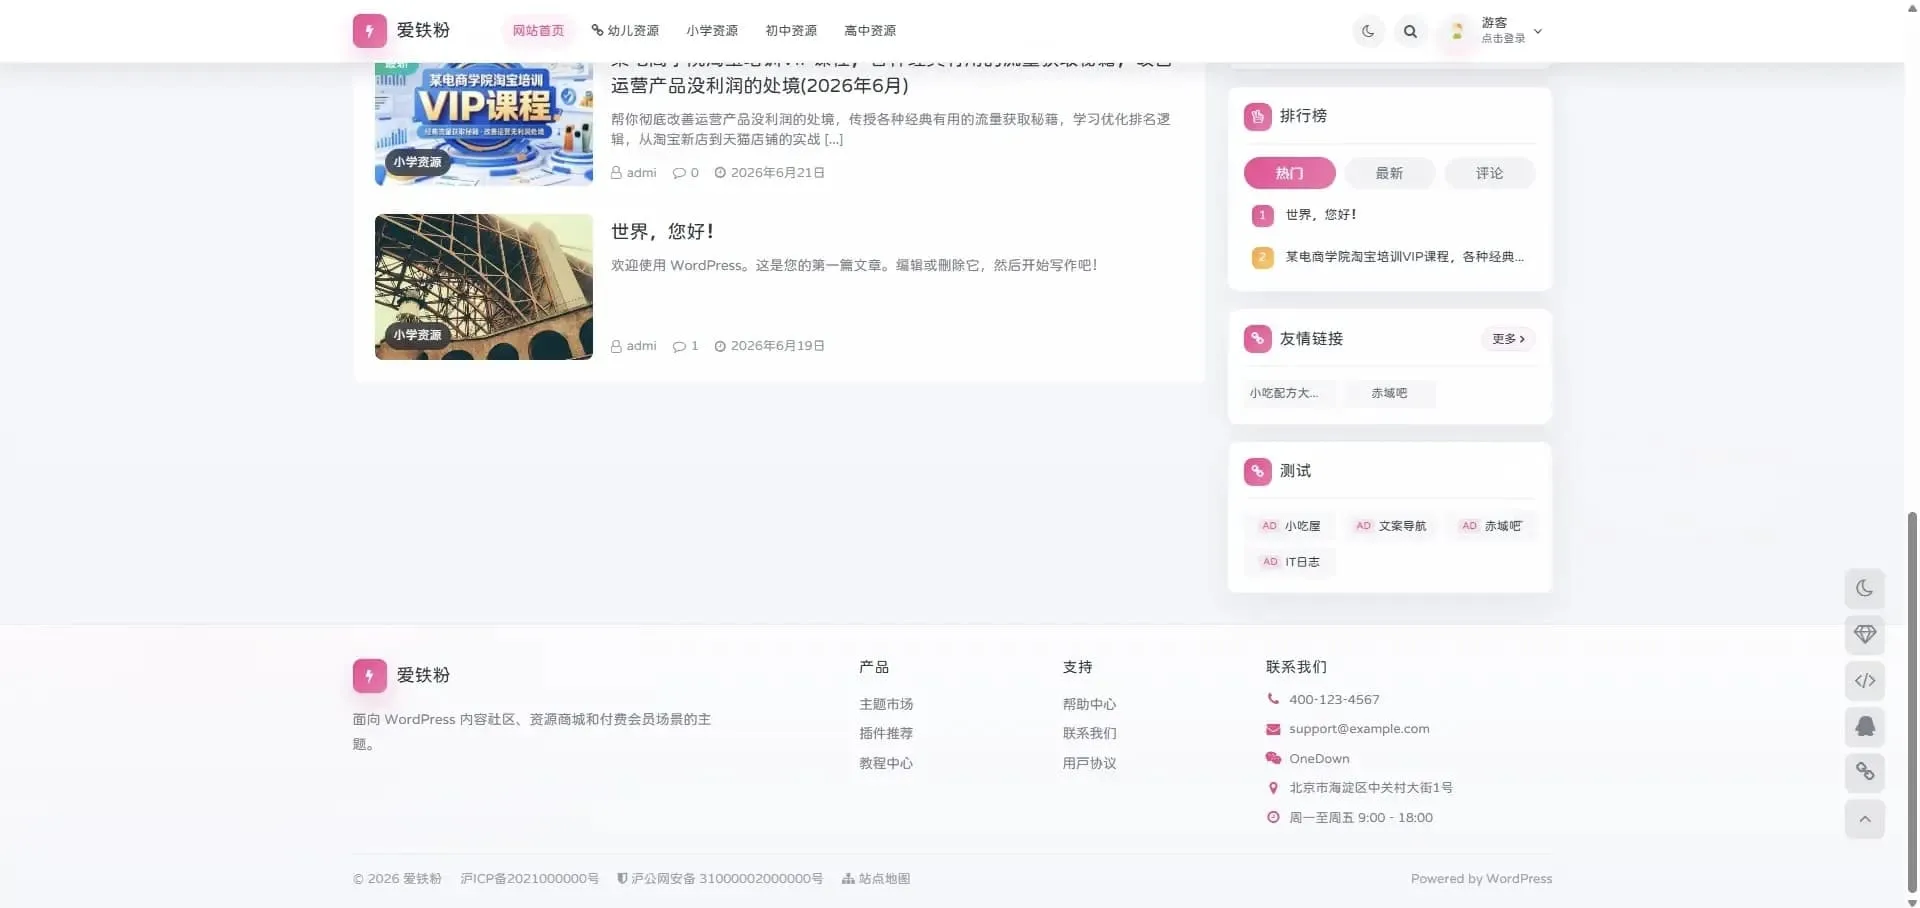Open 网站首页 navigation item
The image size is (1920, 908).
click(x=538, y=31)
